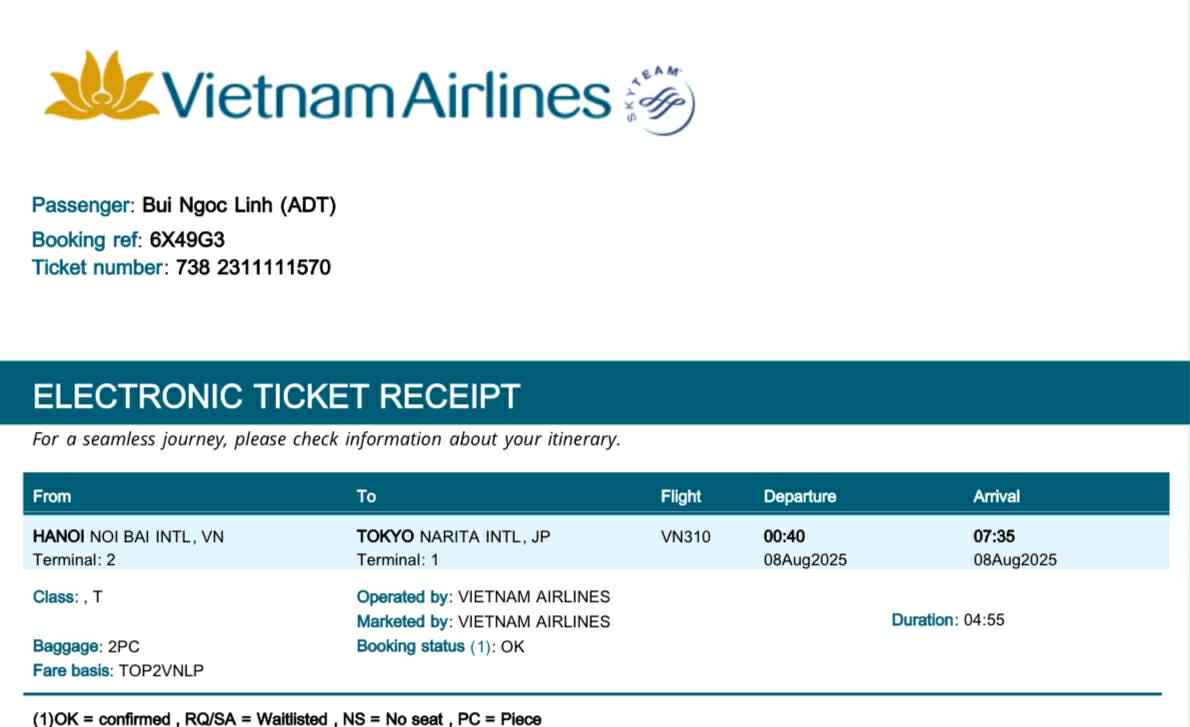Select the HANOI origin airport text

[128, 537]
